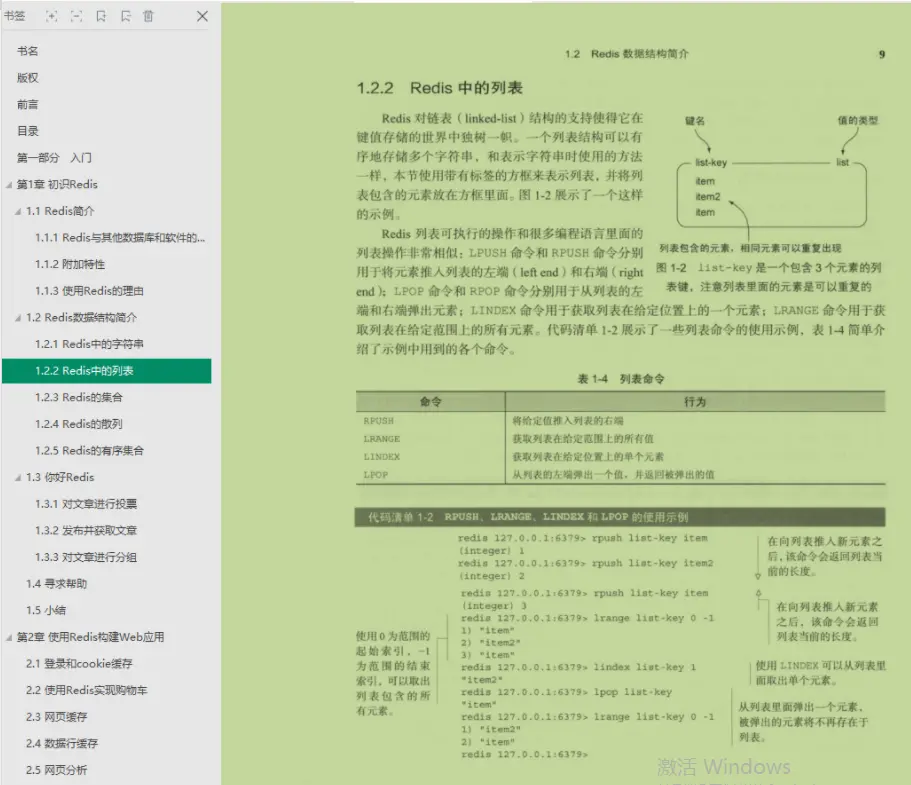Viewport: 911px width, 785px height.
Task: Click the 值的类型 label in the figure
Action: (858, 121)
